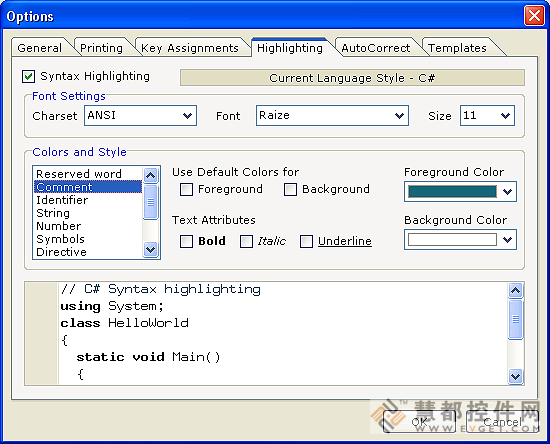Open the Background Color dropdown arrow

pos(507,240)
